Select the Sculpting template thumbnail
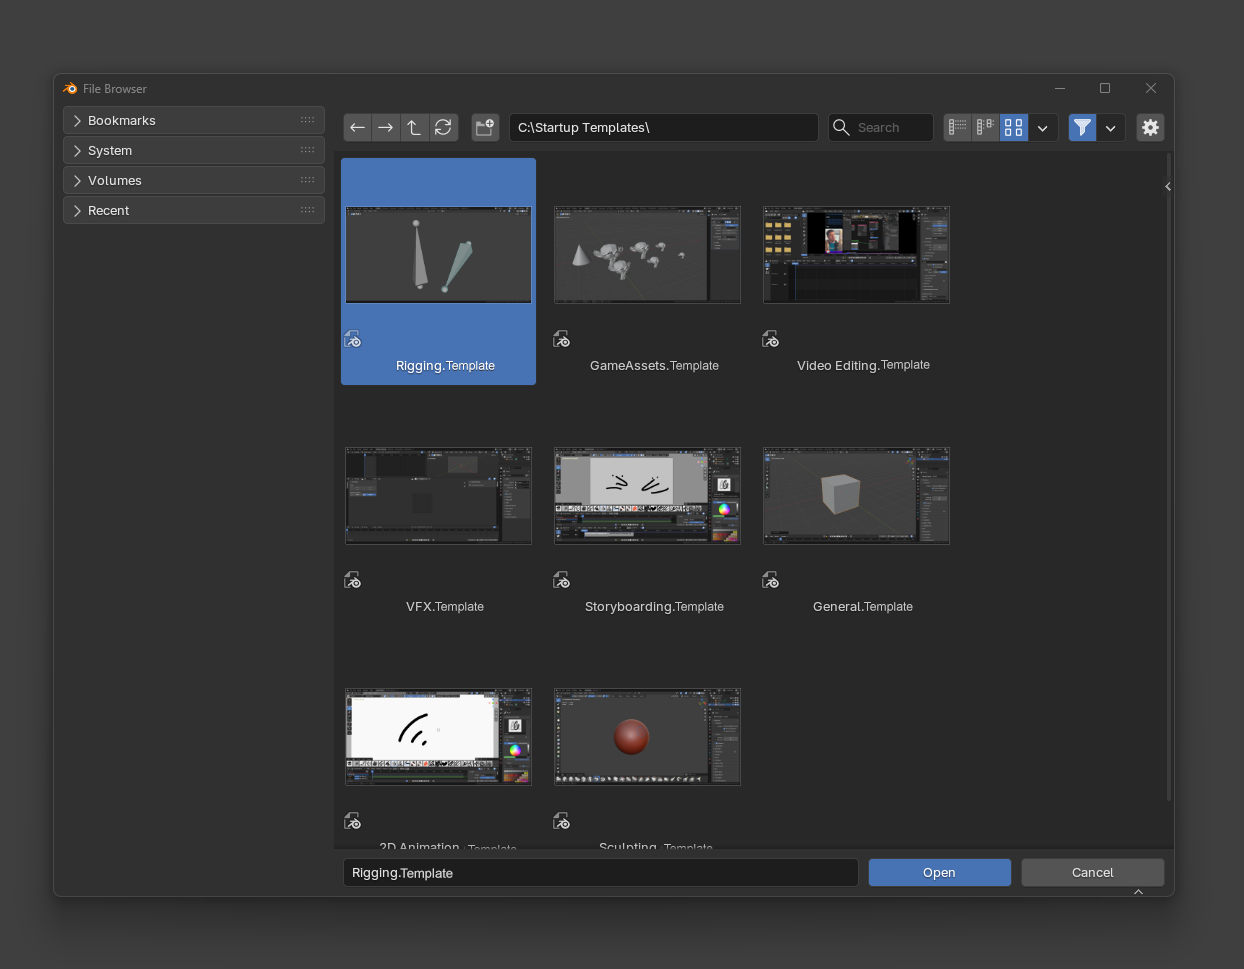The width and height of the screenshot is (1244, 969). click(647, 737)
